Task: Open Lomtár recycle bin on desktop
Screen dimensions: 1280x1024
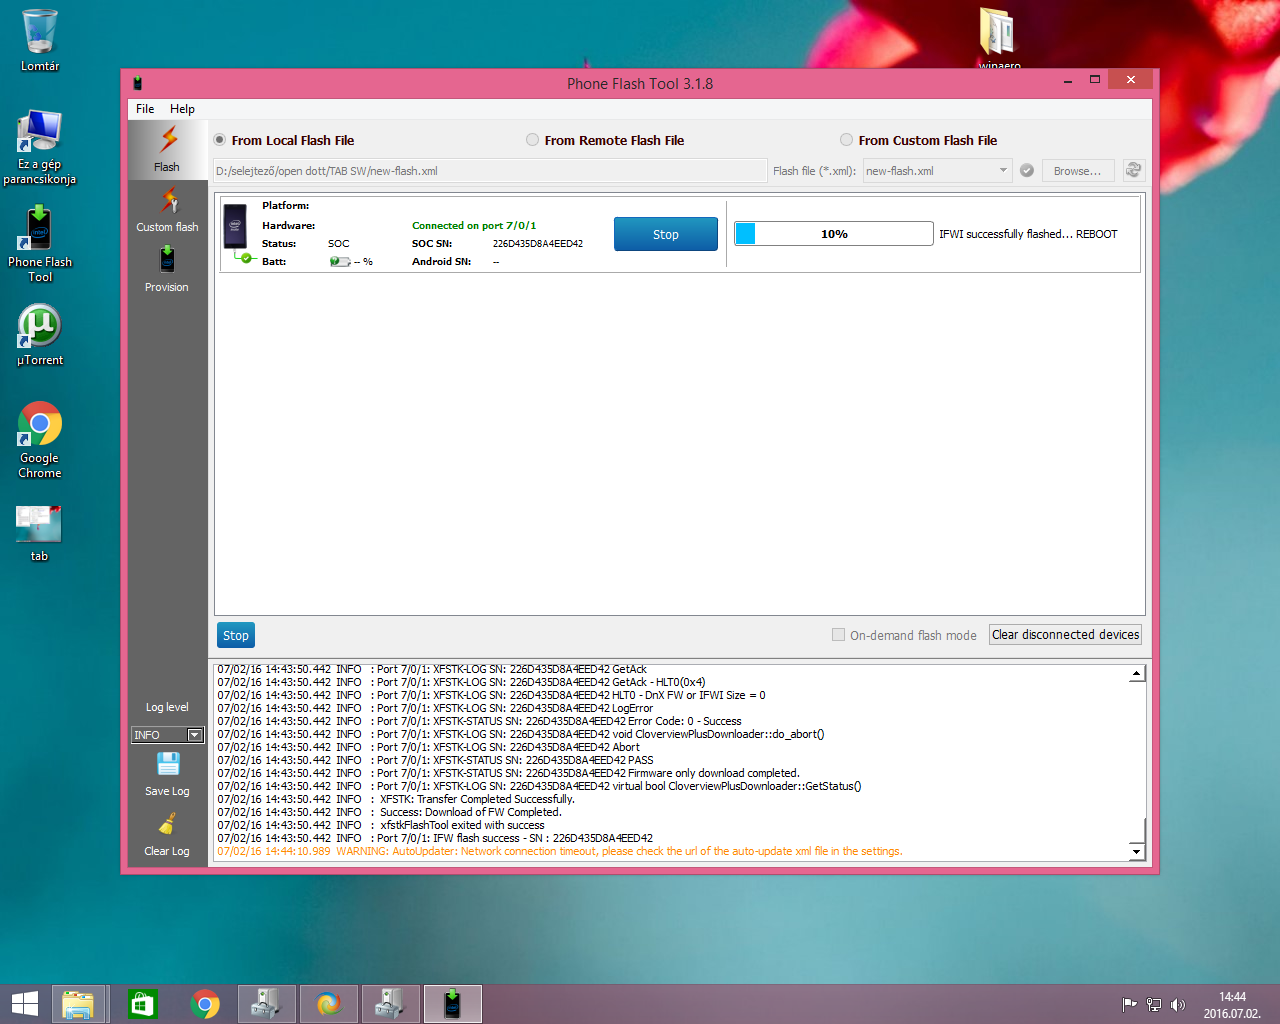Action: [40, 40]
